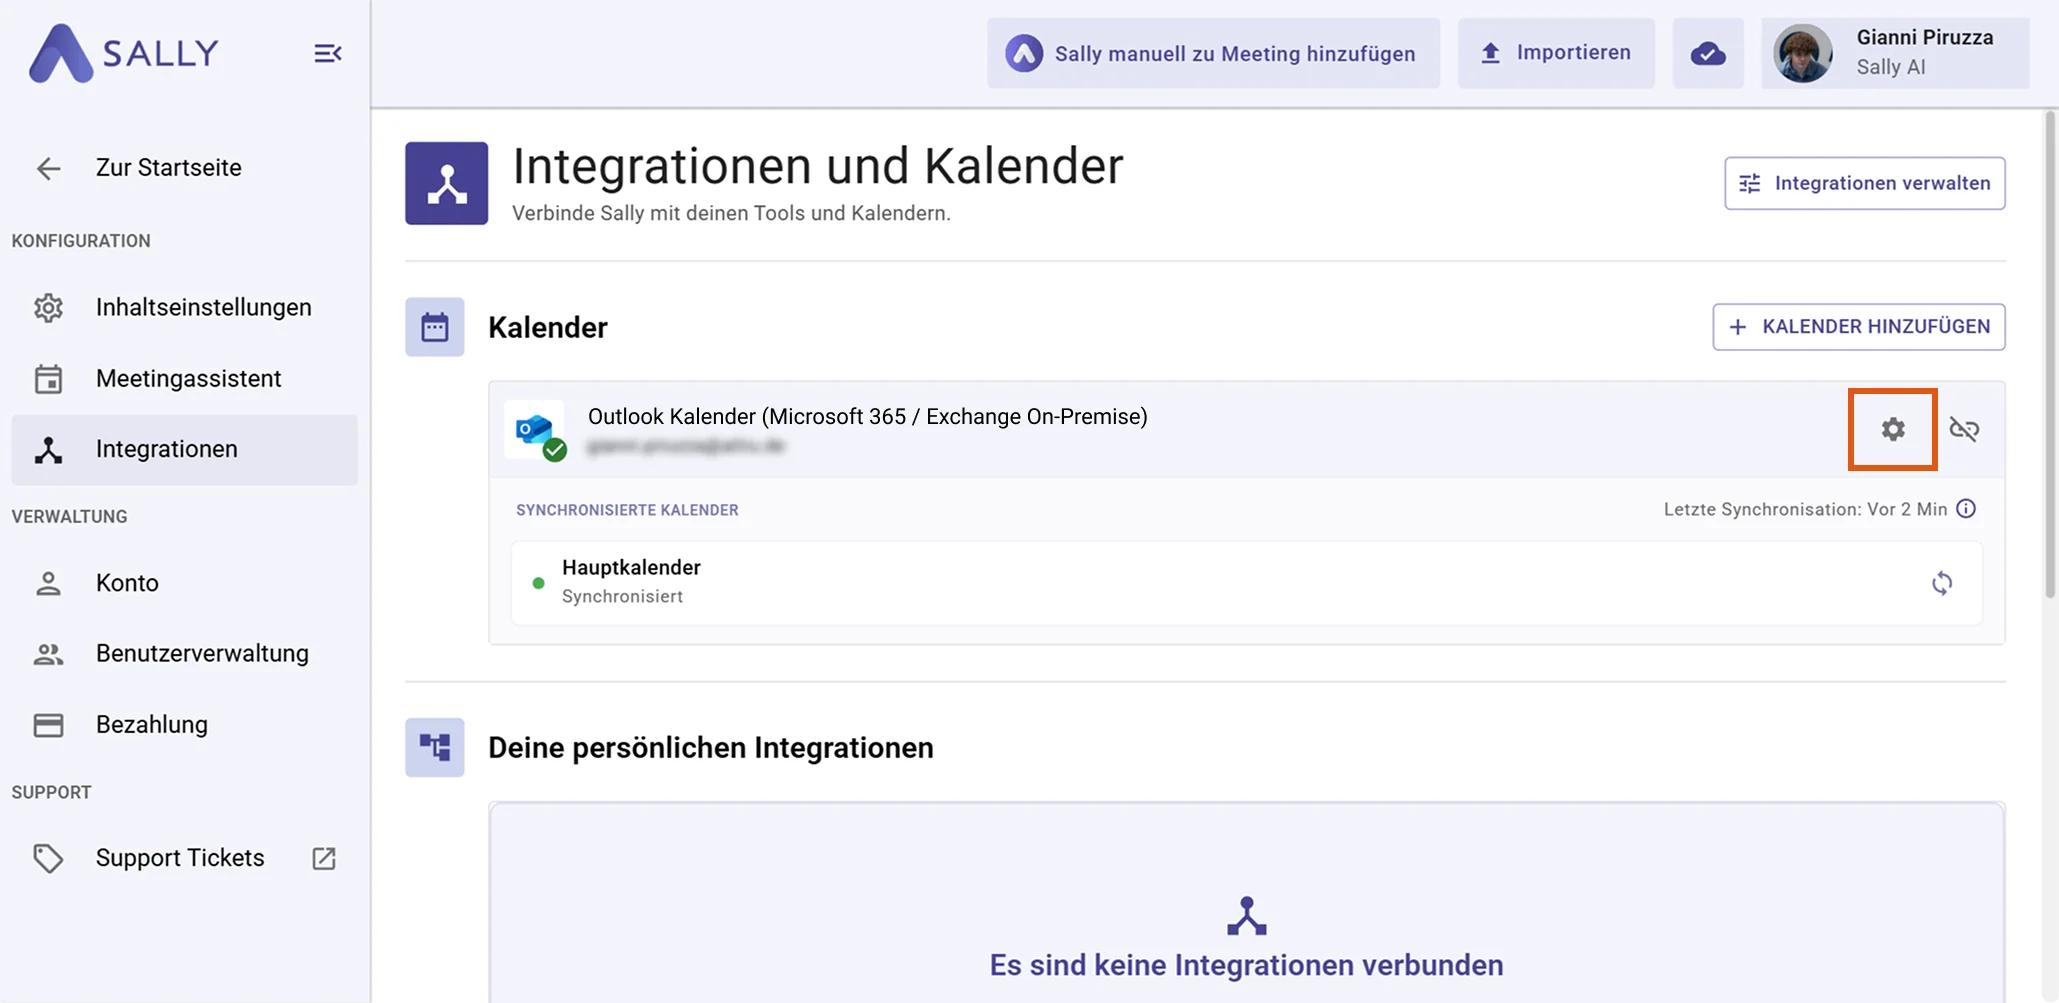Screen dimensions: 2059x1003
Task: Select Integrationen in the sidebar
Action: 184,449
